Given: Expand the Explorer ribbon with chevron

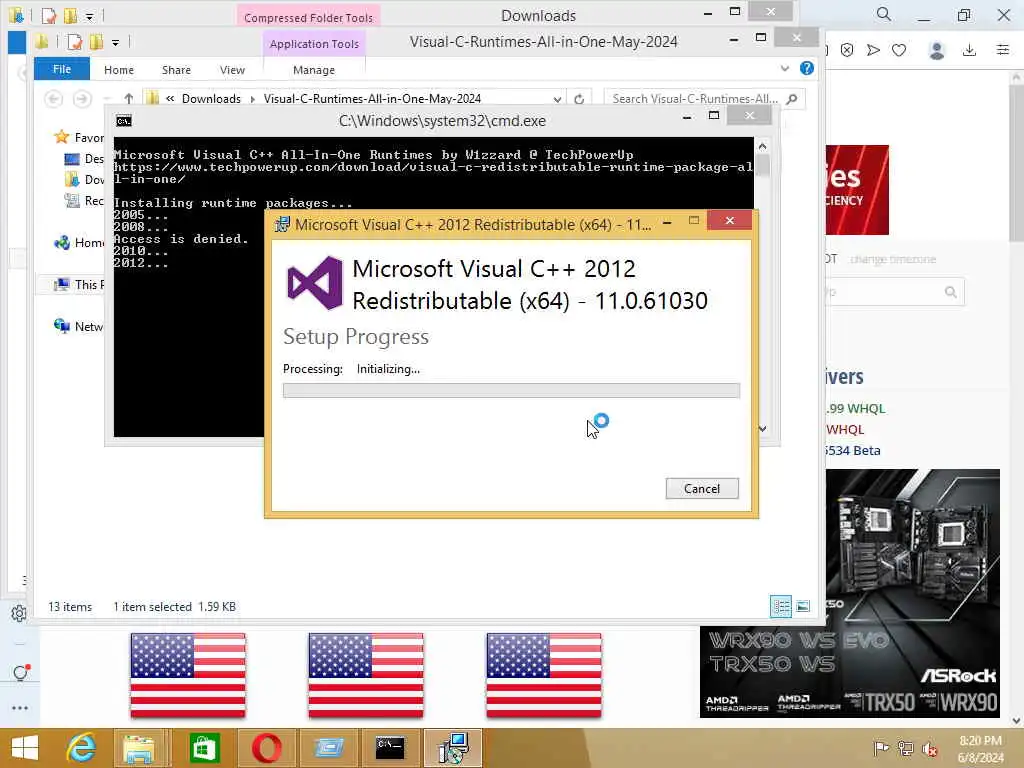Looking at the screenshot, I should [785, 68].
